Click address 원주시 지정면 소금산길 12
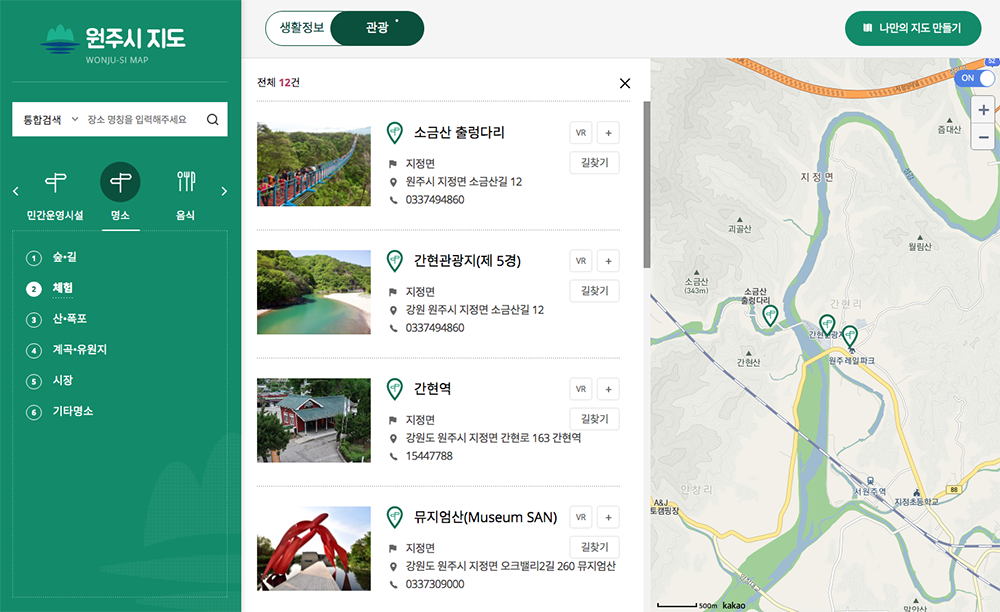1000x612 pixels. [464, 182]
